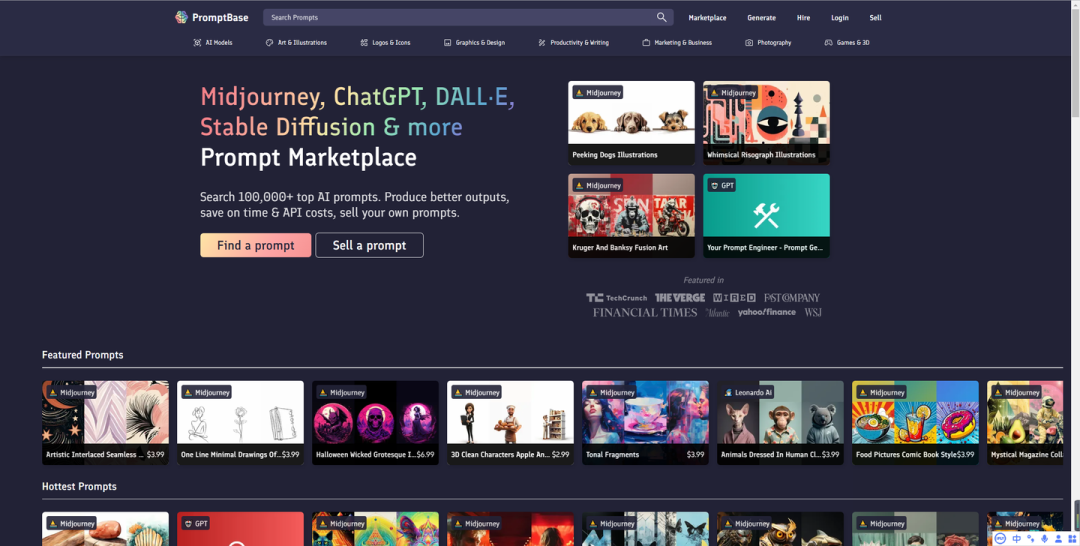
Task: Click the round iFLY logo in the IME bar
Action: point(1001,538)
